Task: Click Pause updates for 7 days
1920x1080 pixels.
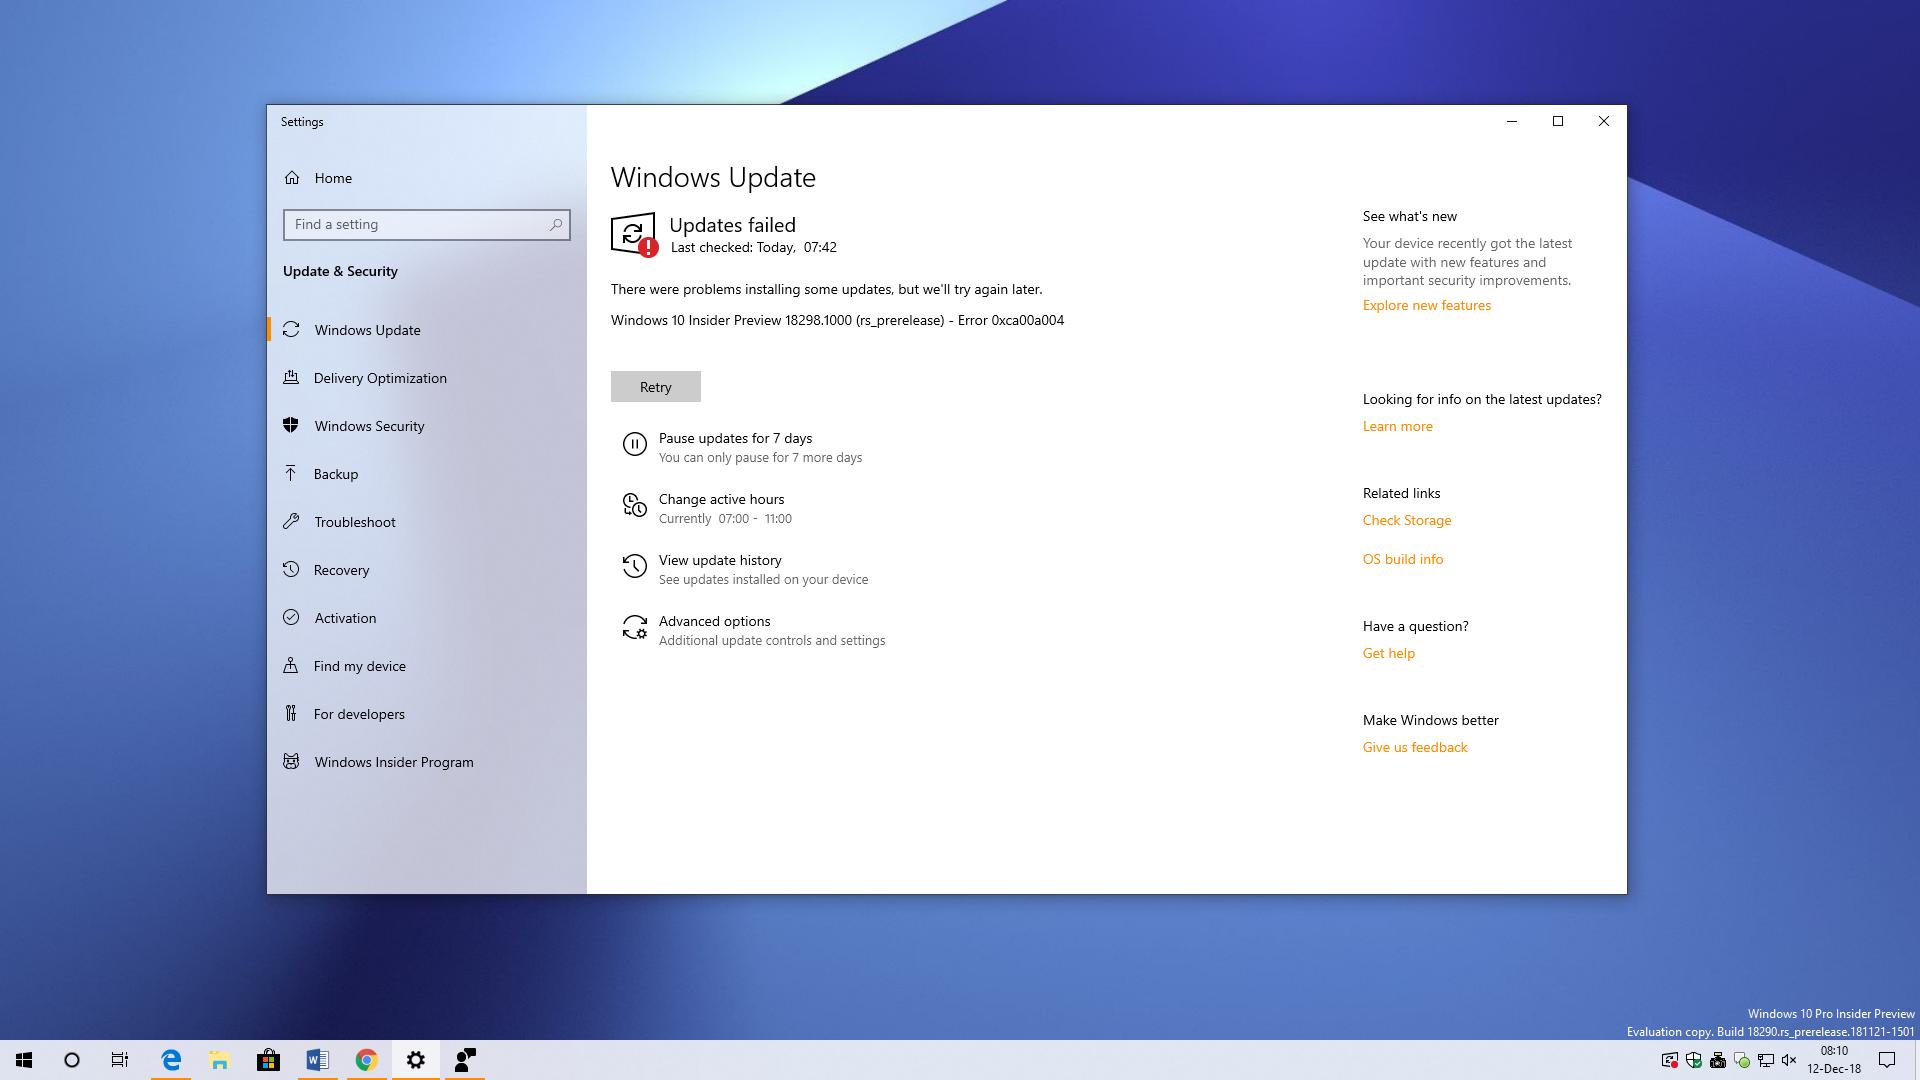Action: (735, 439)
